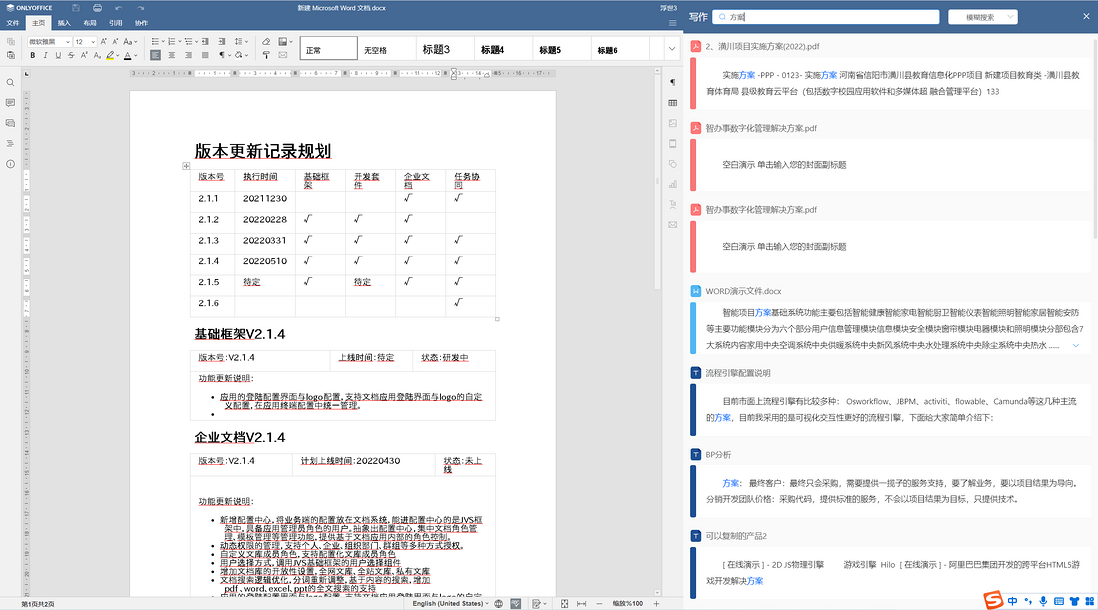Zoom out with the minus button
This screenshot has height=610, width=1098.
pos(599,604)
